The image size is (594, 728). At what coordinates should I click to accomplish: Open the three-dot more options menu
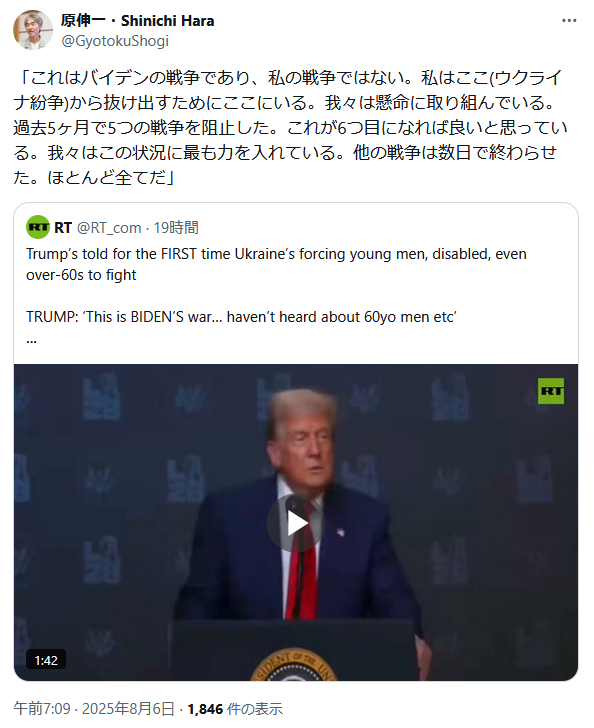click(x=568, y=21)
